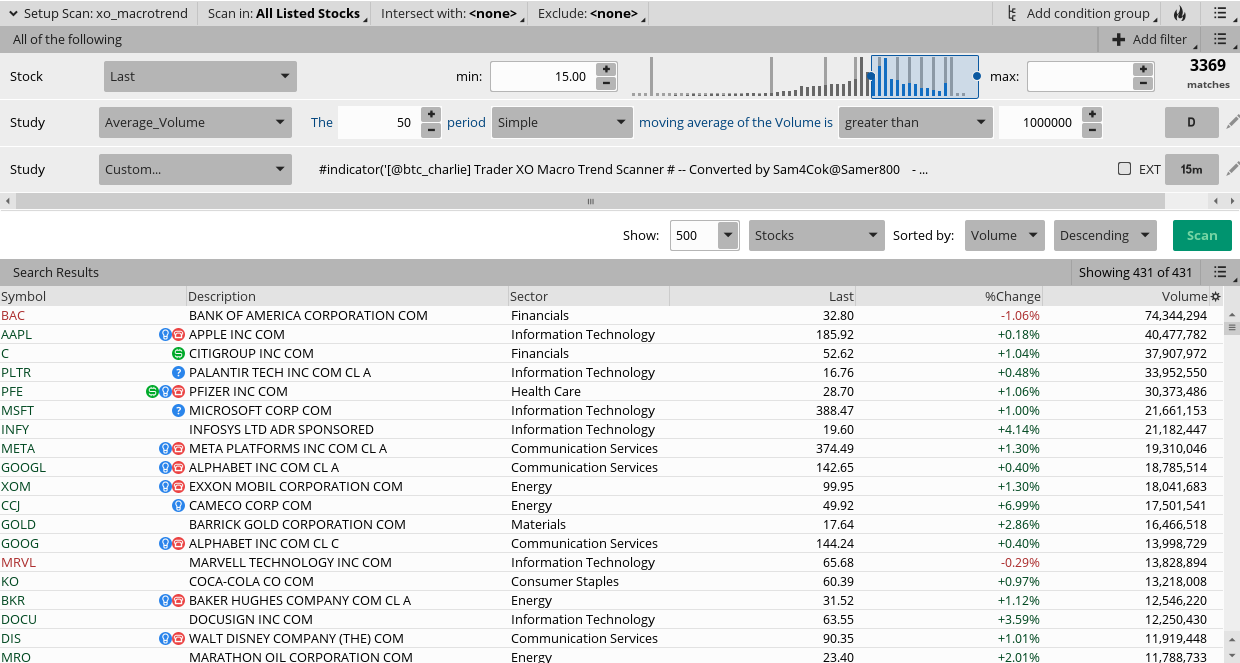Click the lightbulb icon beside XOM
Image resolution: width=1240 pixels, height=663 pixels.
coord(165,487)
